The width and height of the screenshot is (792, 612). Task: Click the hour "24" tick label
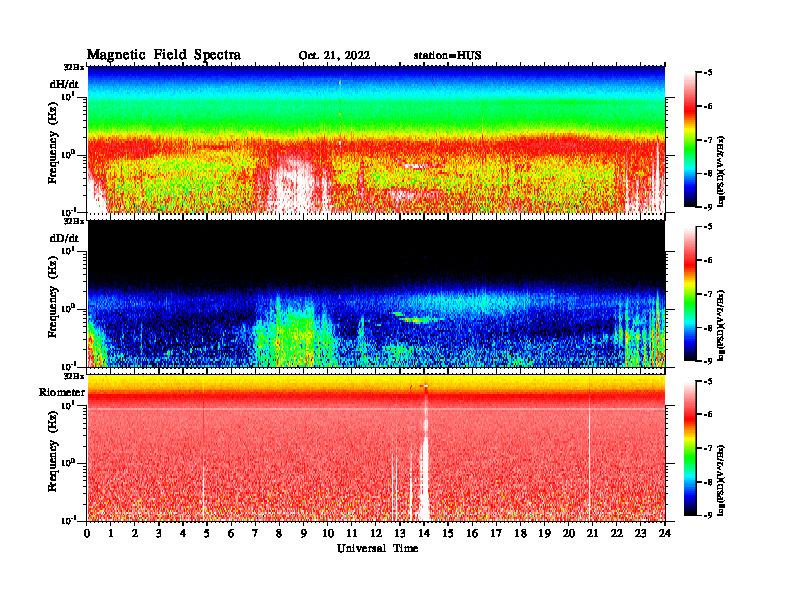coord(665,534)
